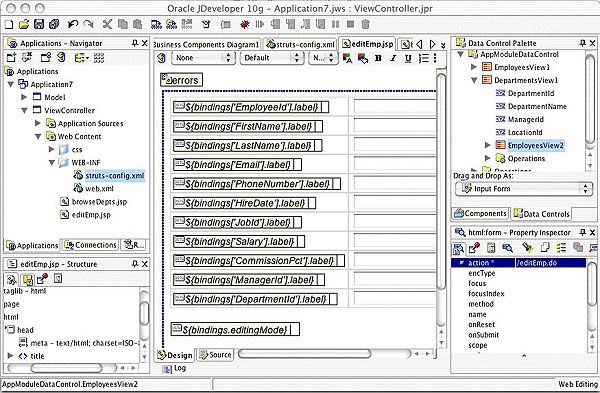Select the Applications navigator tab

click(x=32, y=245)
